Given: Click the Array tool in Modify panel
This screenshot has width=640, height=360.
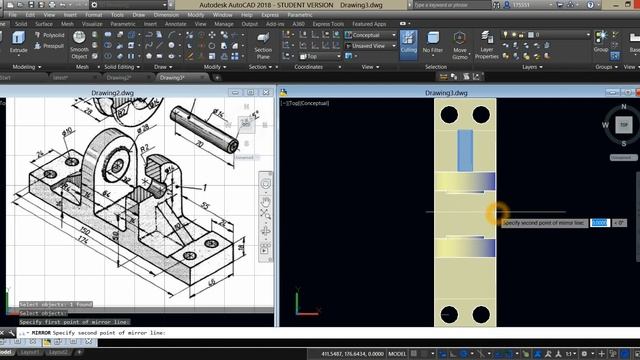Looking at the screenshot, I should (235, 56).
